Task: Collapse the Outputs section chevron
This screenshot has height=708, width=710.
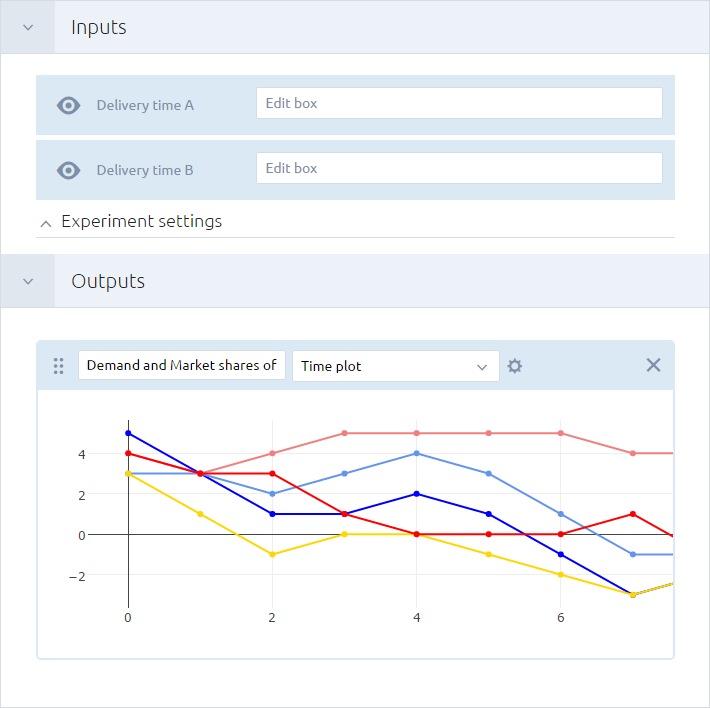Action: coord(28,282)
